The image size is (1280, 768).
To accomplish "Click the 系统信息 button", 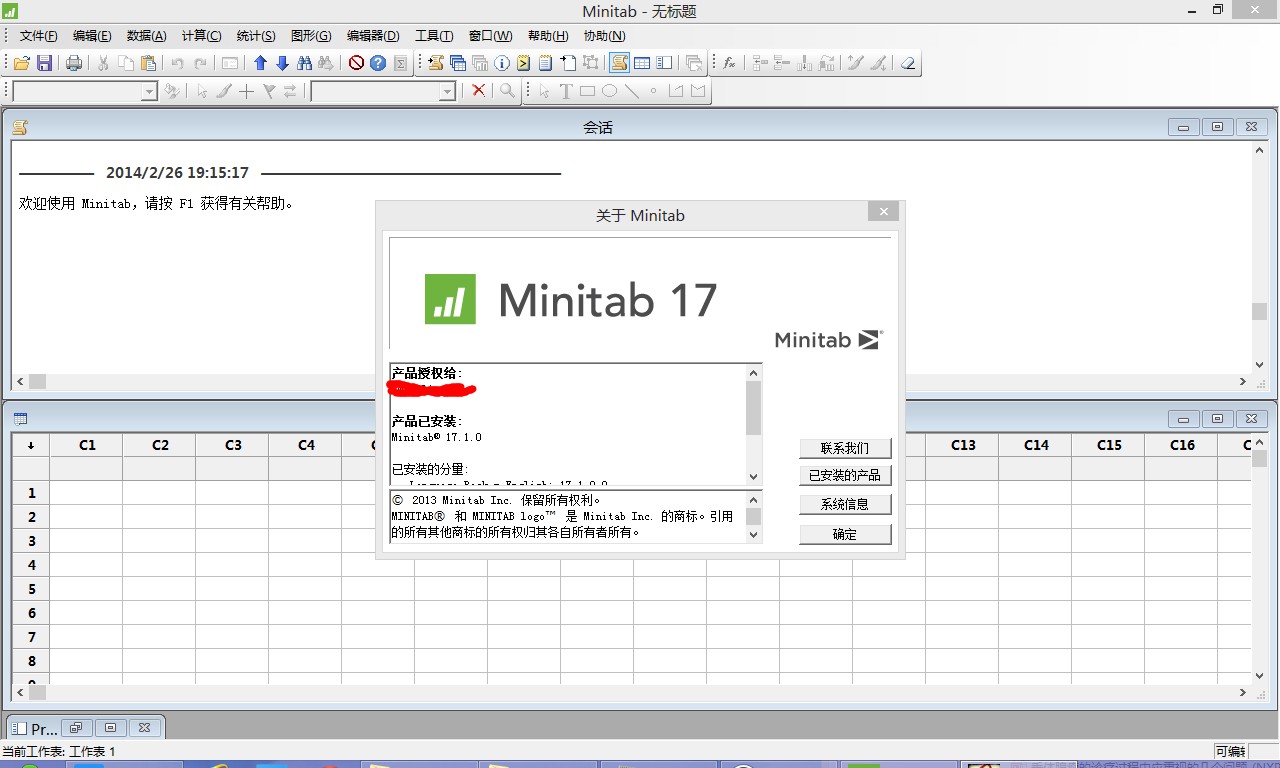I will [845, 504].
